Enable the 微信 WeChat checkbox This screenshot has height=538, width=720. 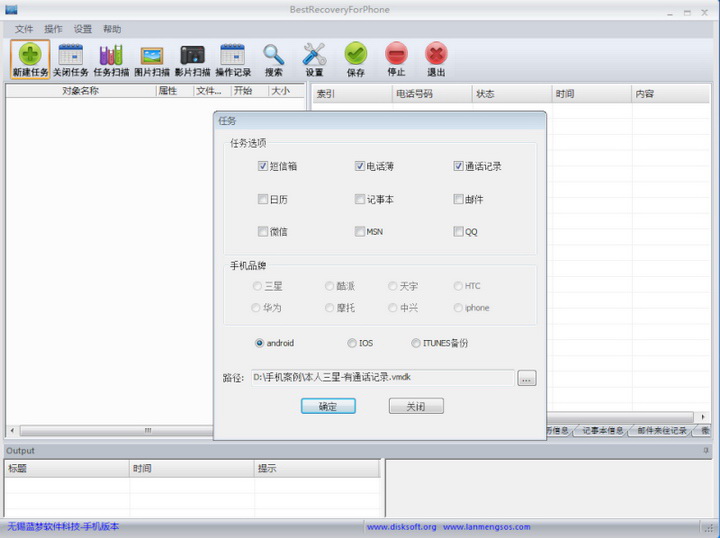pyautogui.click(x=263, y=231)
